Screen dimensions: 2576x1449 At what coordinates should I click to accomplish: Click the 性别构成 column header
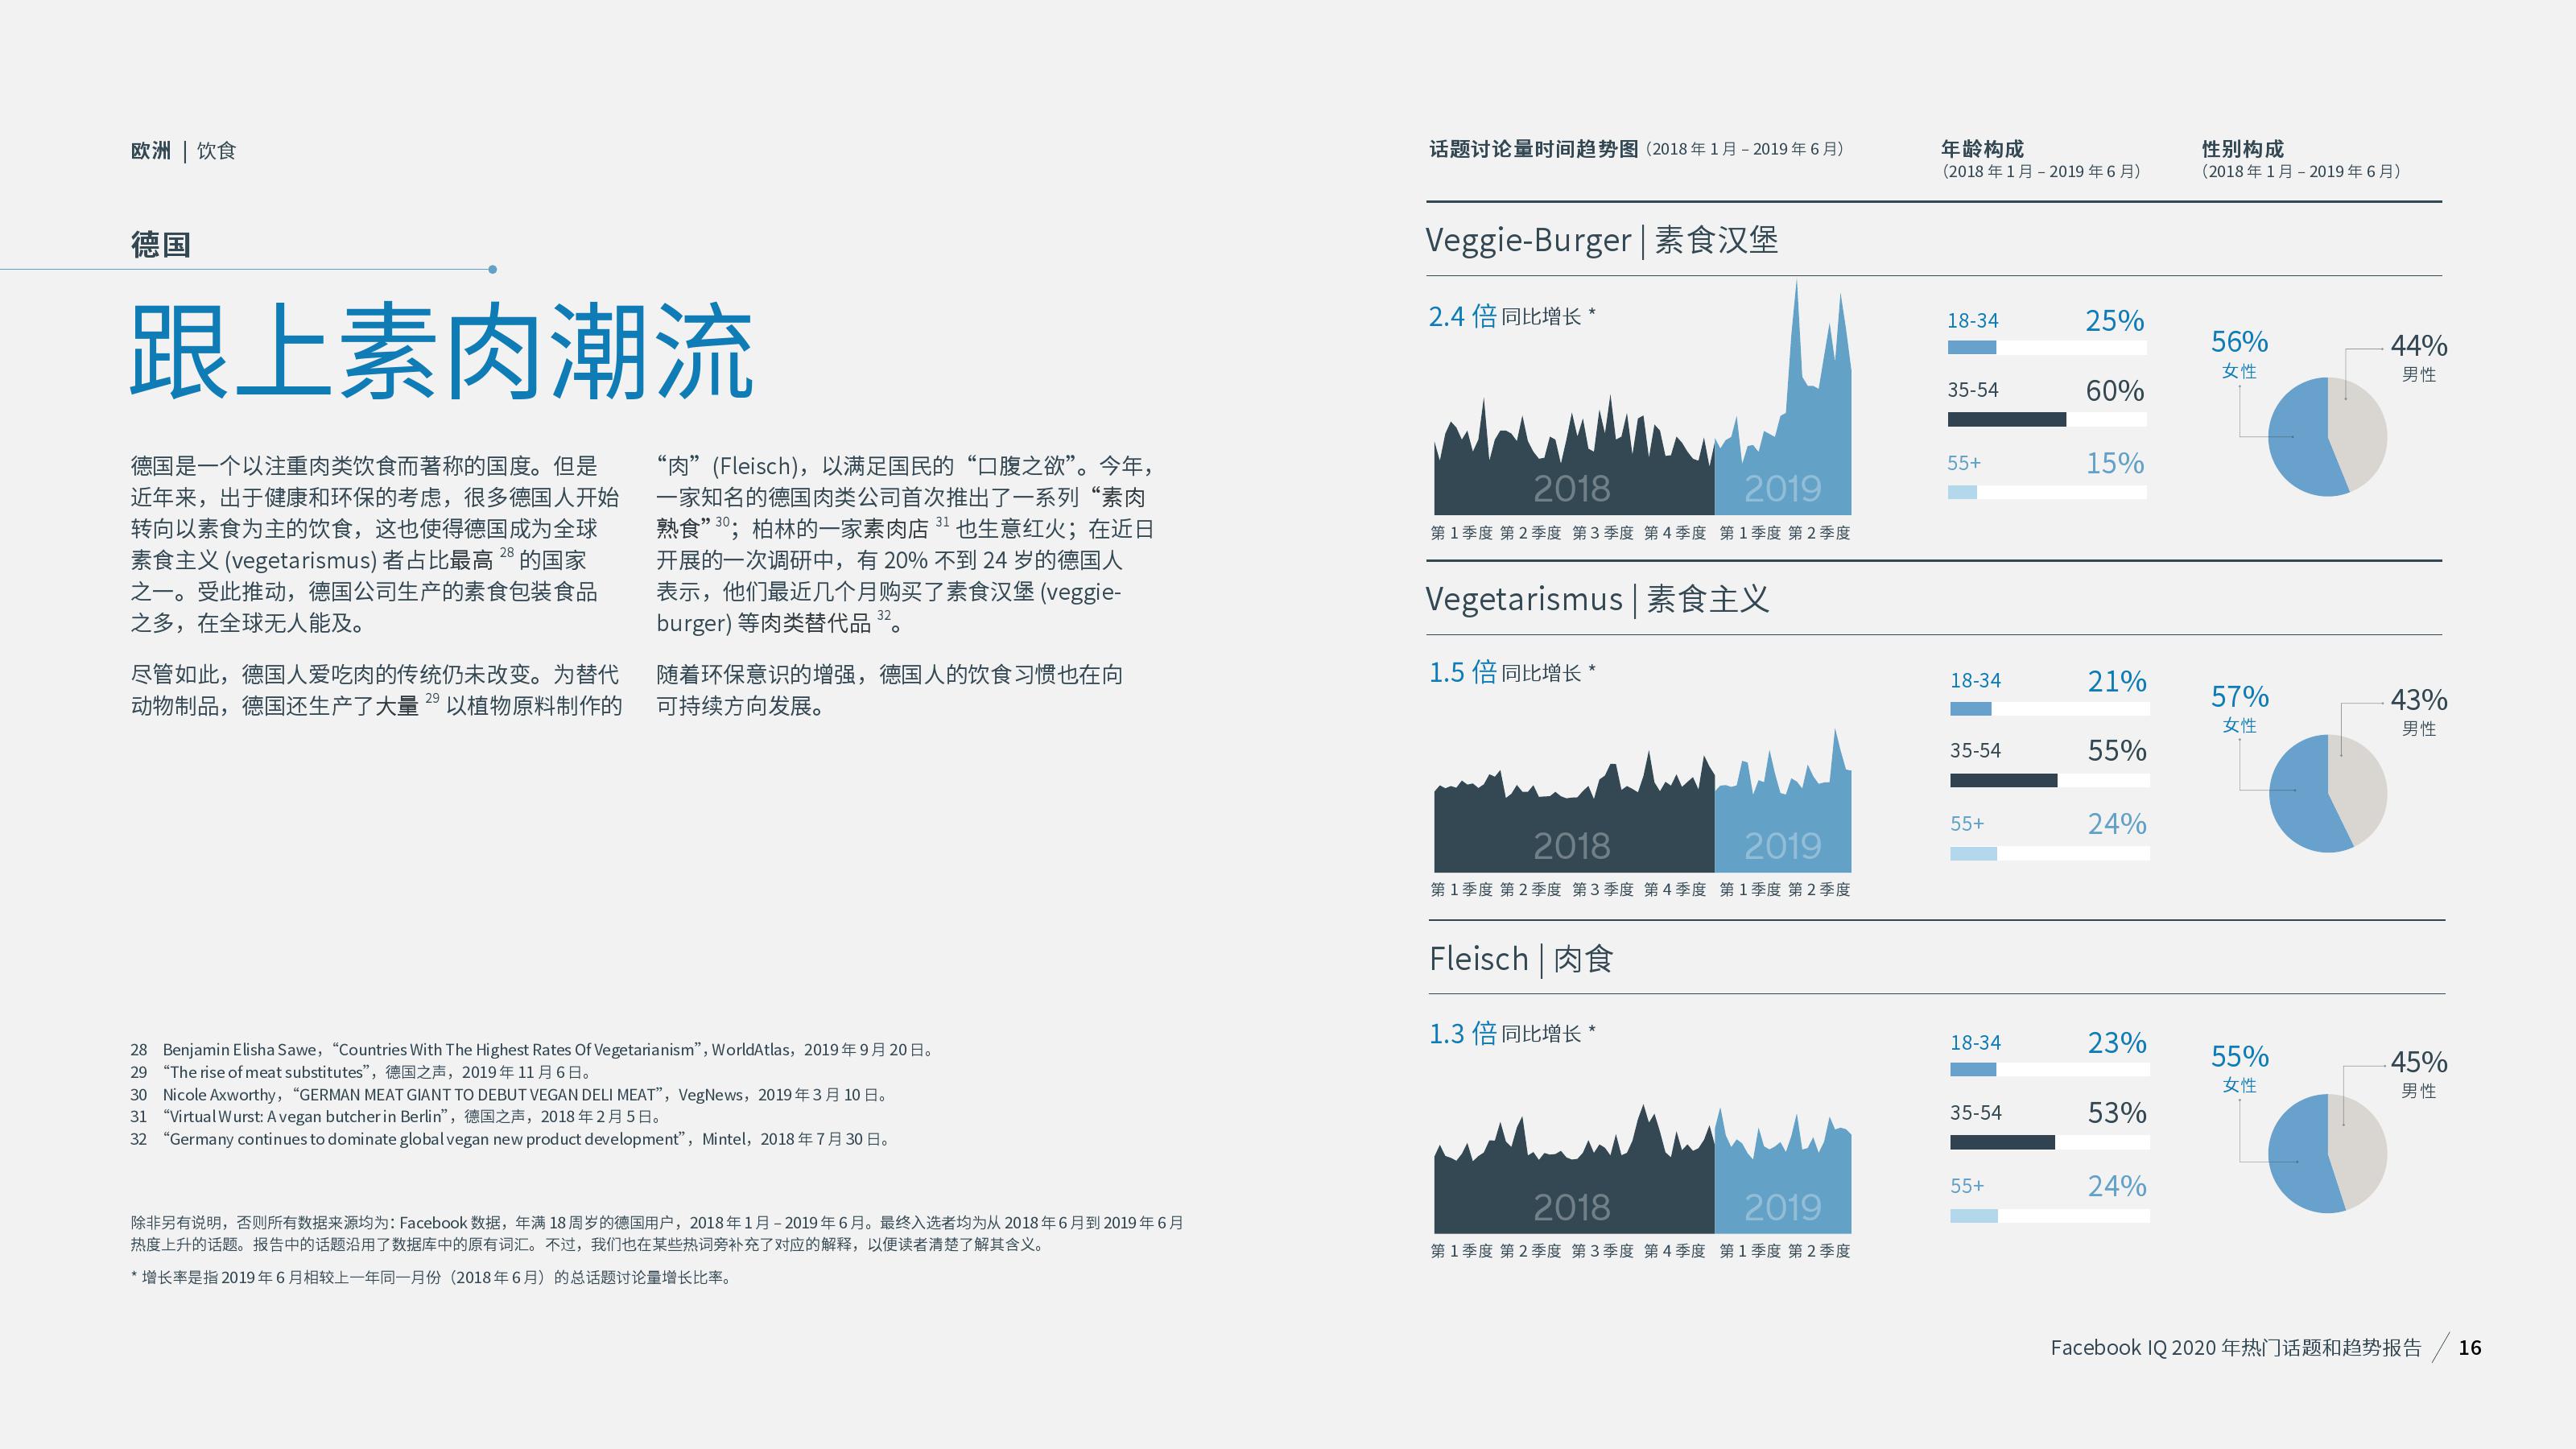point(2243,149)
